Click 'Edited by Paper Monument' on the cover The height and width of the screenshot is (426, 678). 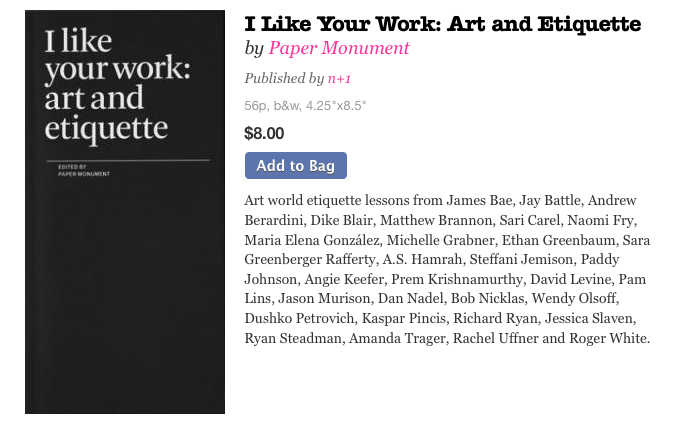(x=84, y=170)
